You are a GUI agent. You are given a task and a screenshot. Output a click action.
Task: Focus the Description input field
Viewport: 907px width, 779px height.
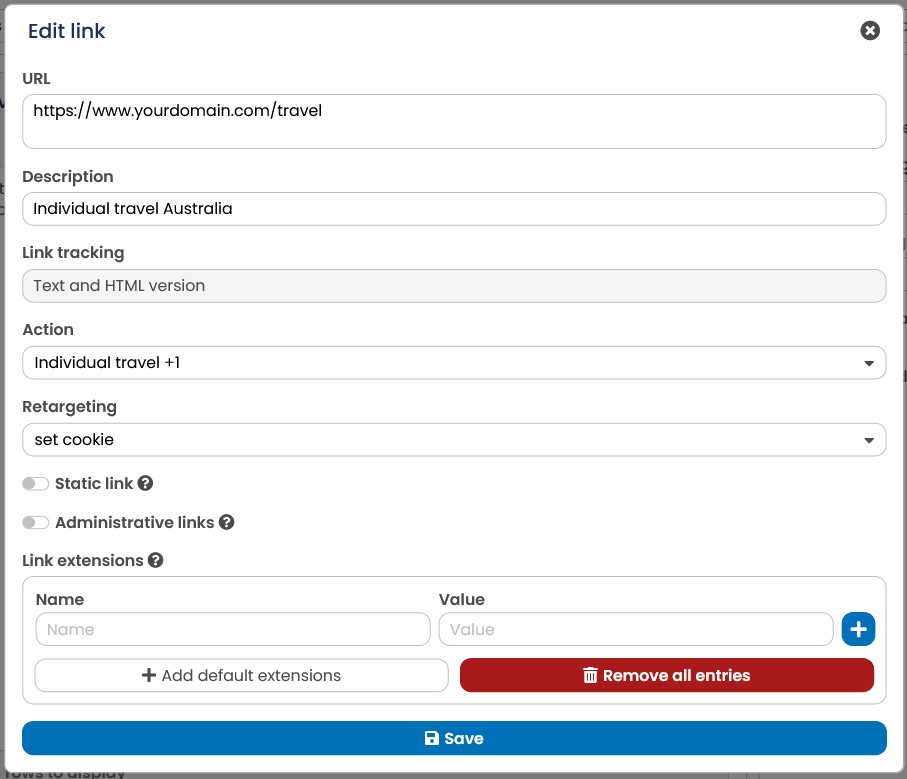pos(454,209)
